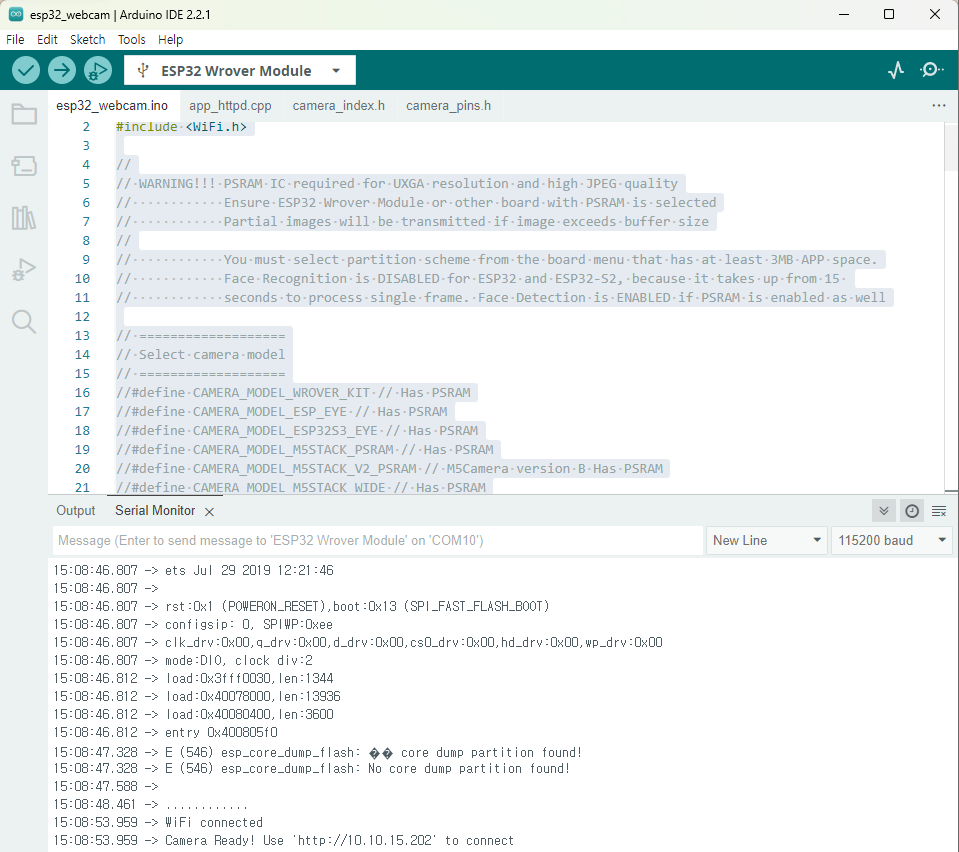The image size is (959, 852).
Task: Click the Arduino IDE app icon in title bar
Action: (16, 14)
